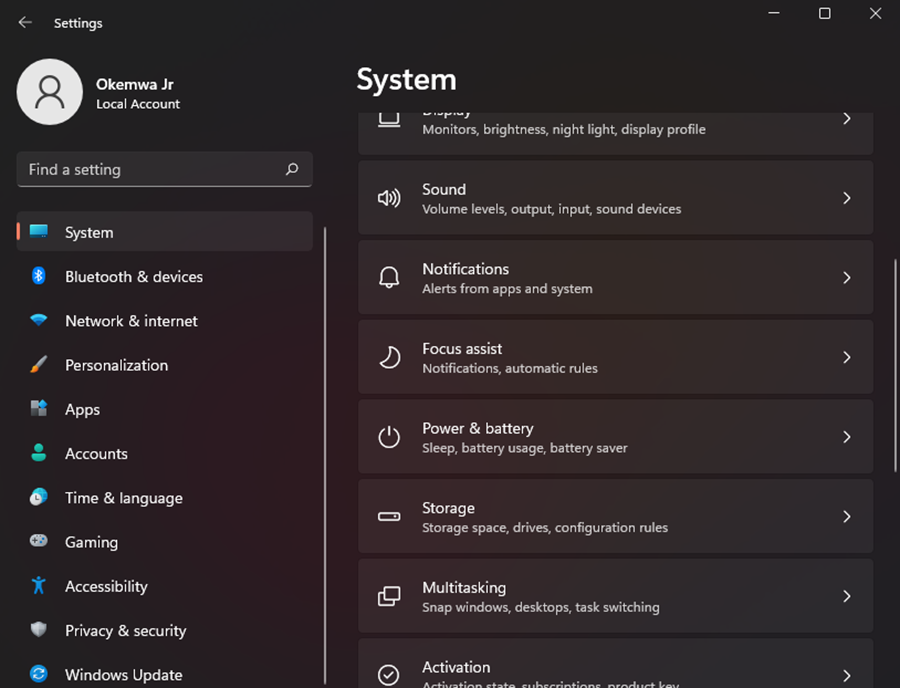Expand the Storage settings chevron
Screen dimensions: 900x688
pos(846,516)
